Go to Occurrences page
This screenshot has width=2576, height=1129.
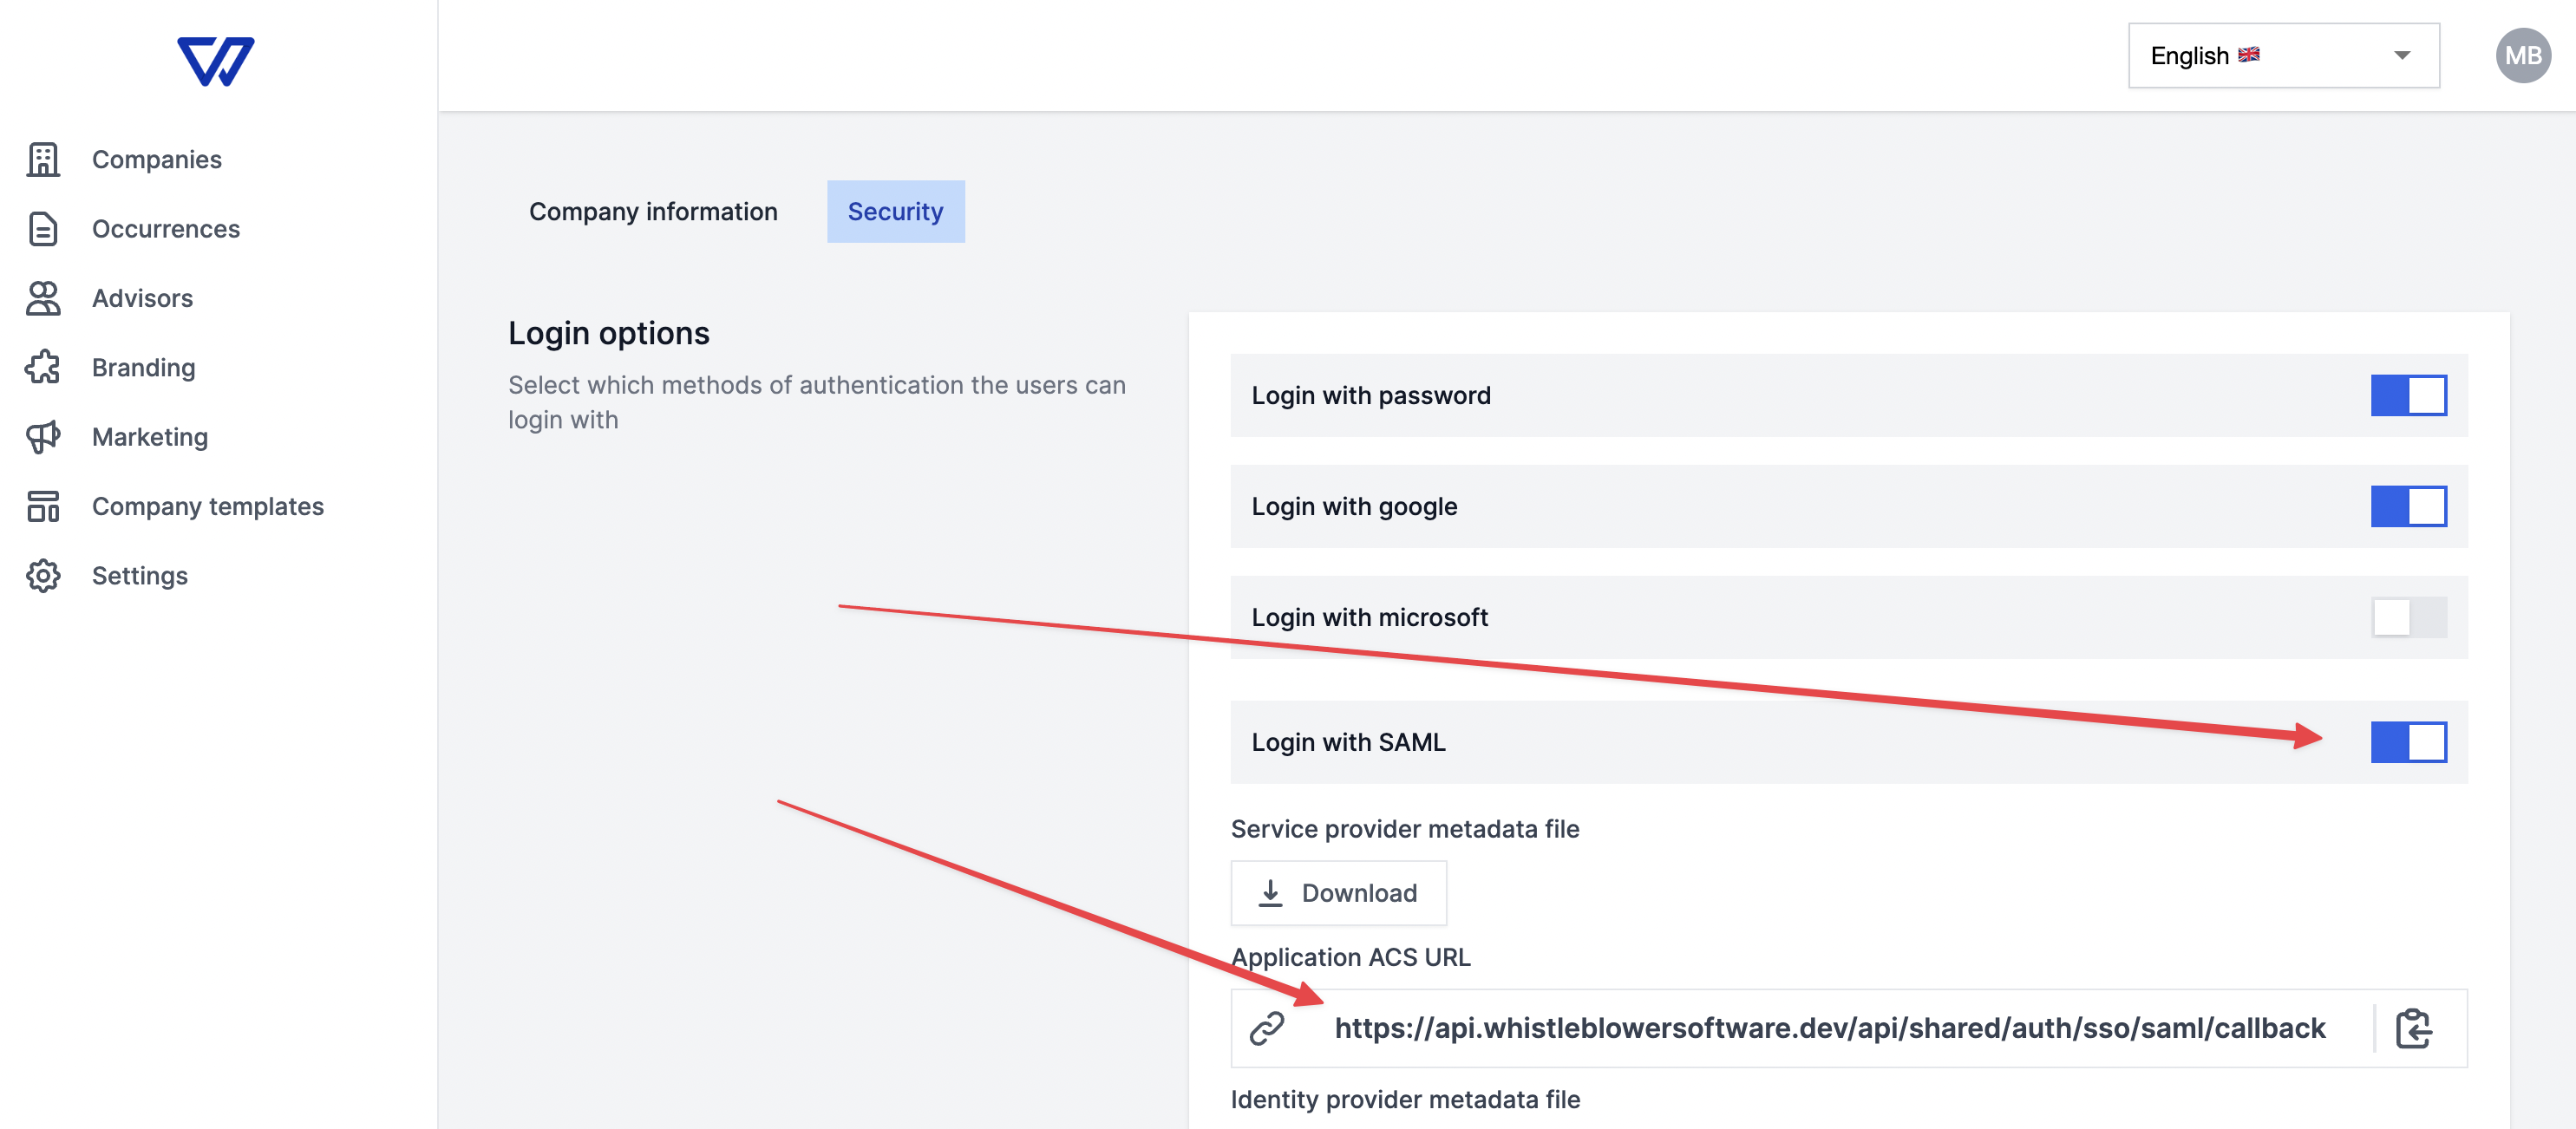(166, 229)
